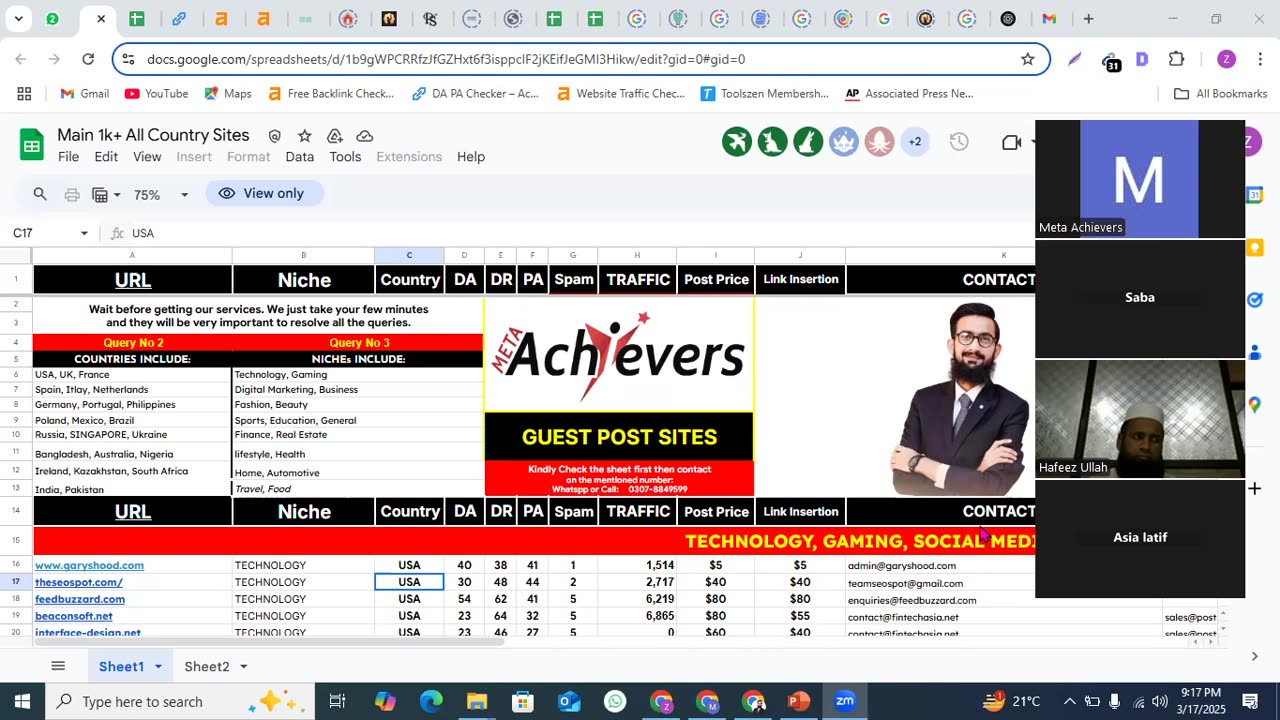
Task: Click the anonymous rabbit collaborator avatar
Action: [808, 142]
